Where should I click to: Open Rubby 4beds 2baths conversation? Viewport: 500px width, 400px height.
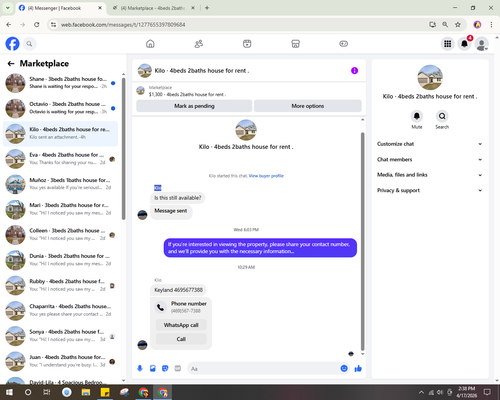click(61, 285)
